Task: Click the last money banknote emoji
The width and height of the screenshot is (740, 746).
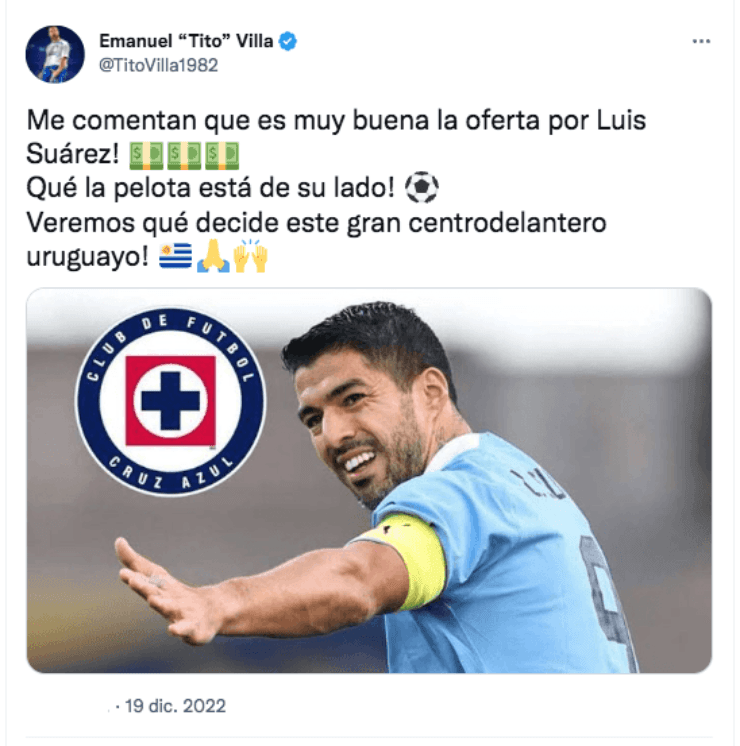Action: coord(222,155)
